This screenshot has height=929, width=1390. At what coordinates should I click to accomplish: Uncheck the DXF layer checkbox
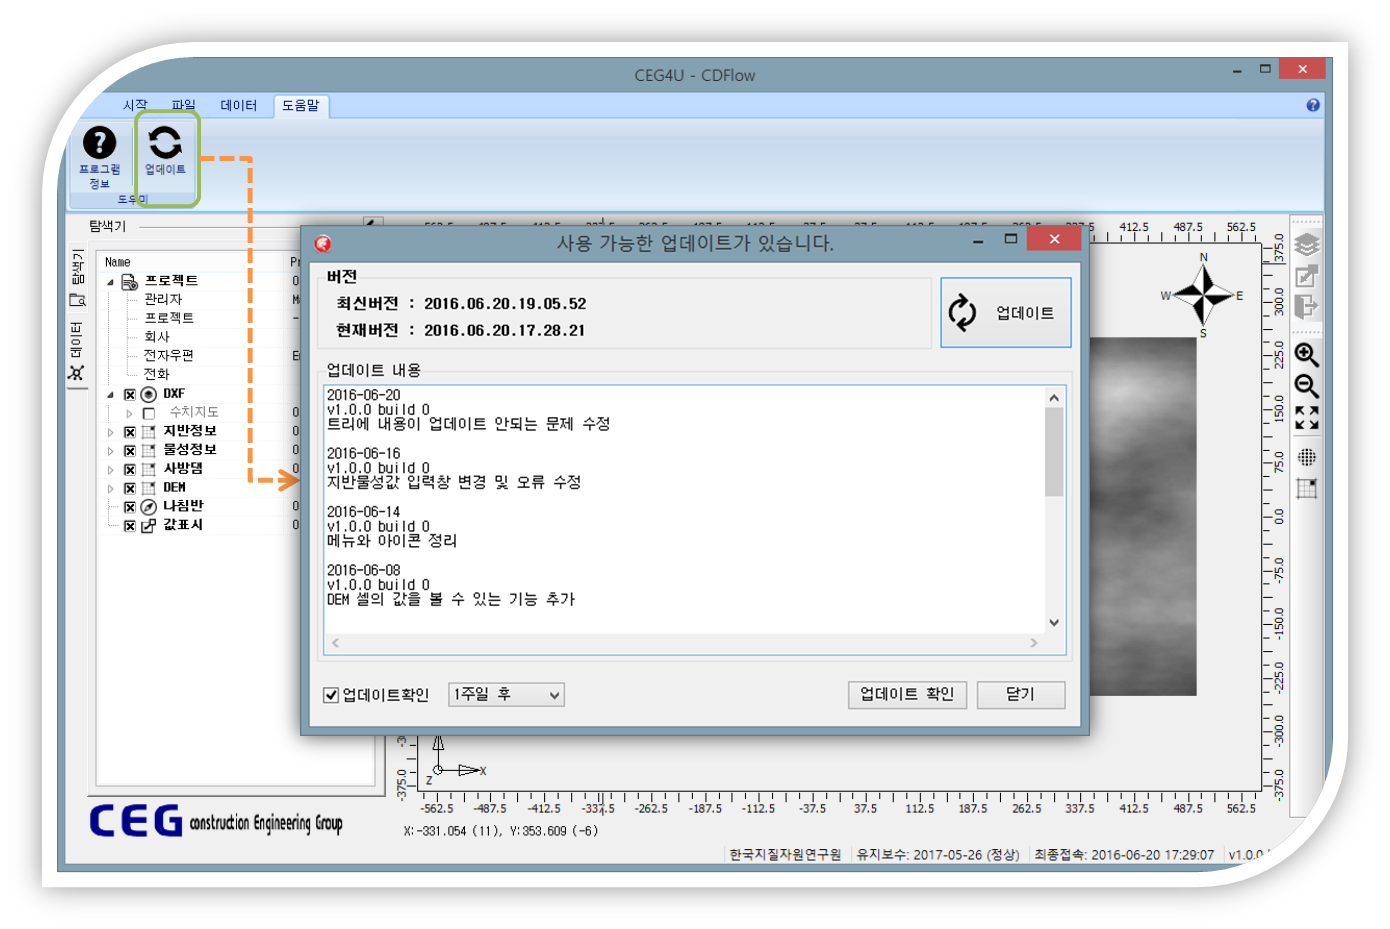click(130, 394)
